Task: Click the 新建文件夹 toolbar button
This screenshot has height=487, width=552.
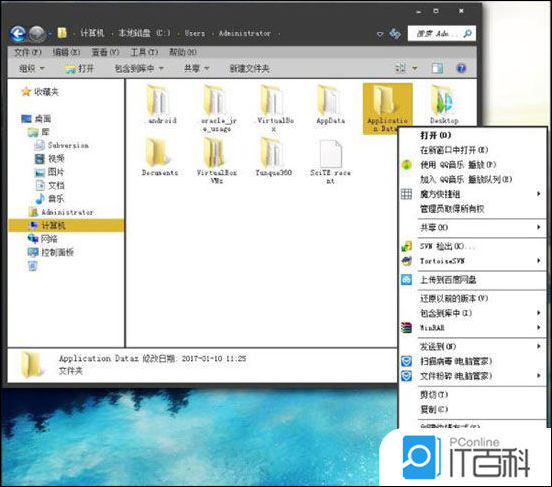Action: (x=250, y=68)
